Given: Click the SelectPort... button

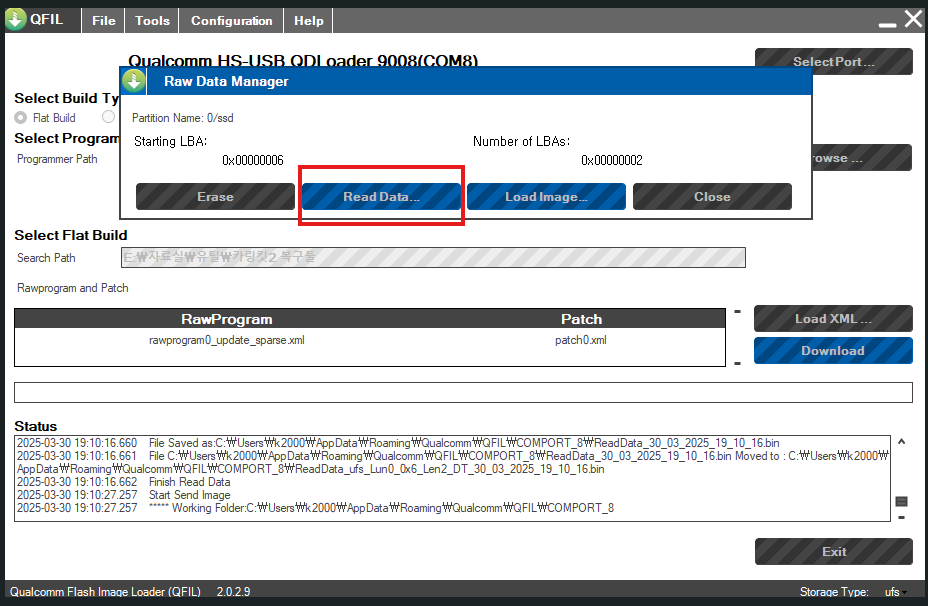Looking at the screenshot, I should coord(833,62).
